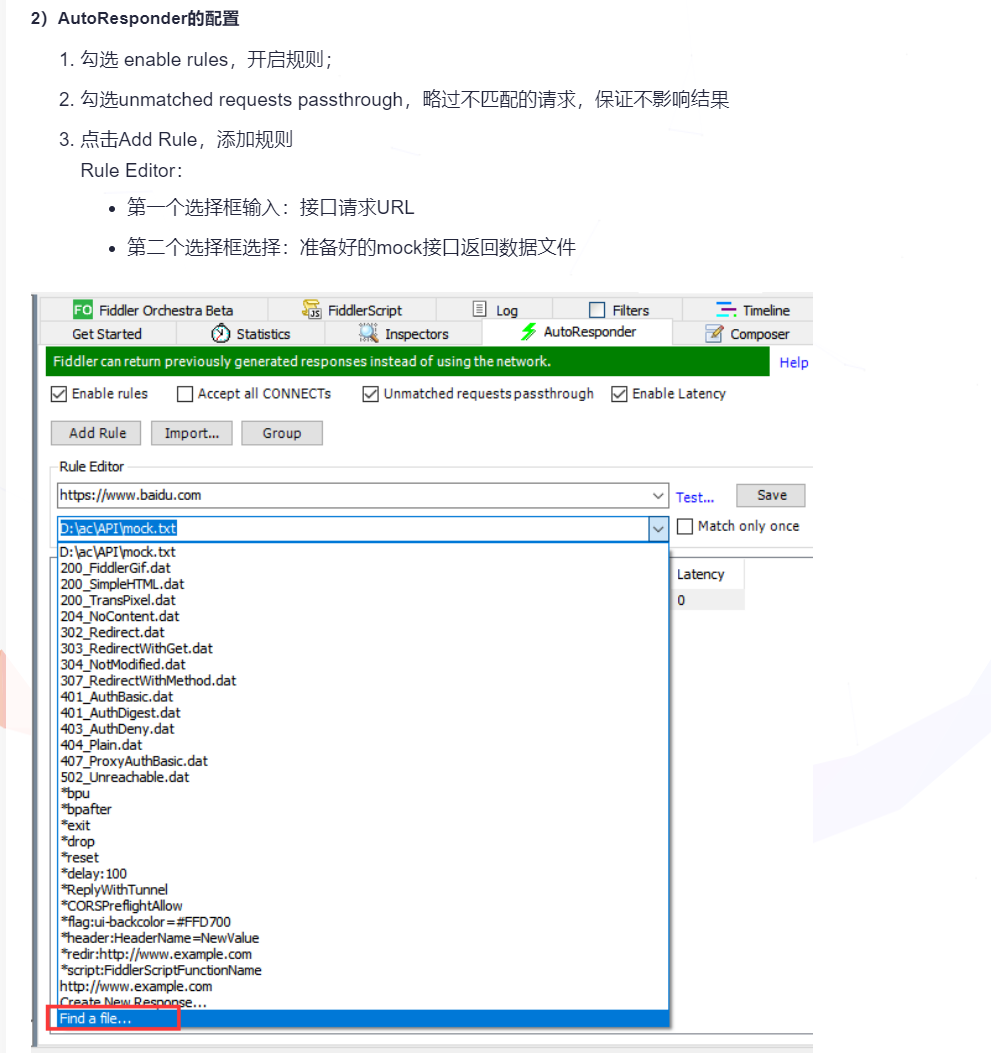Click the Add Rule button

96,433
